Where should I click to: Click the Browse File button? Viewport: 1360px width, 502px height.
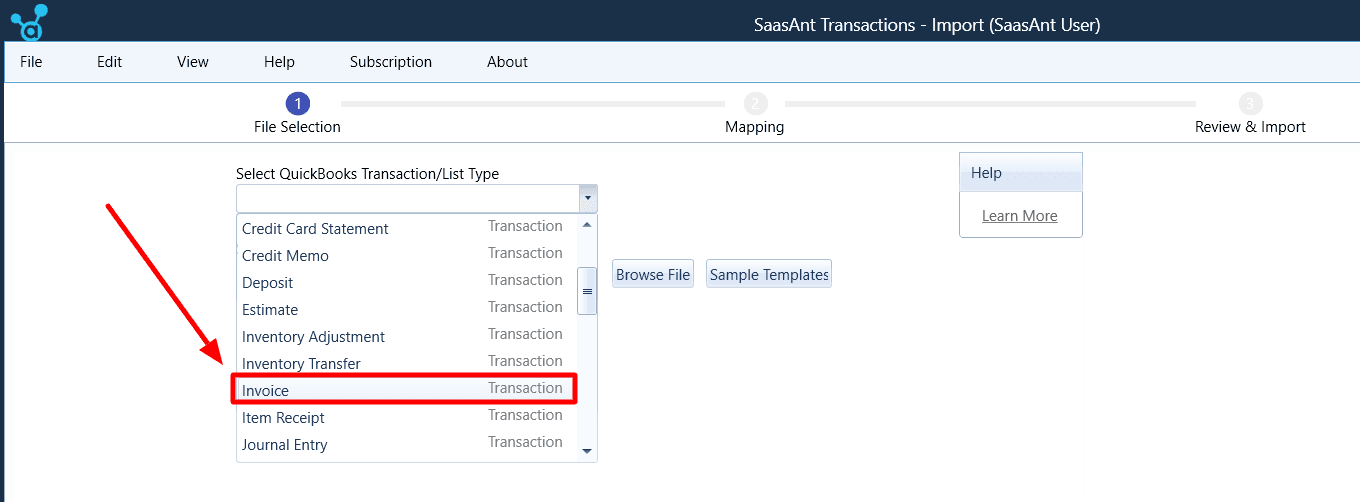pyautogui.click(x=653, y=274)
